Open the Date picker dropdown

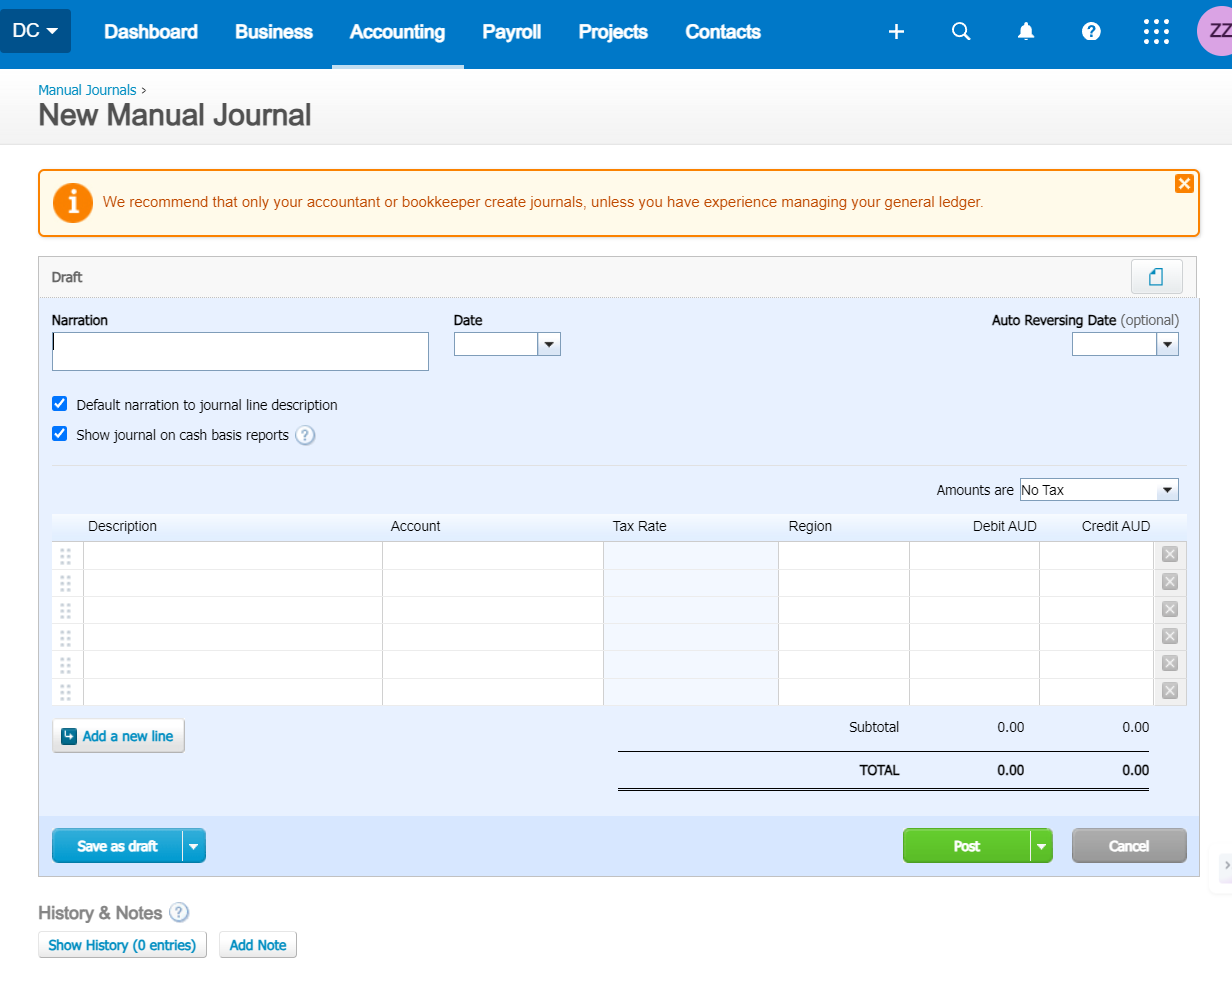pos(549,344)
